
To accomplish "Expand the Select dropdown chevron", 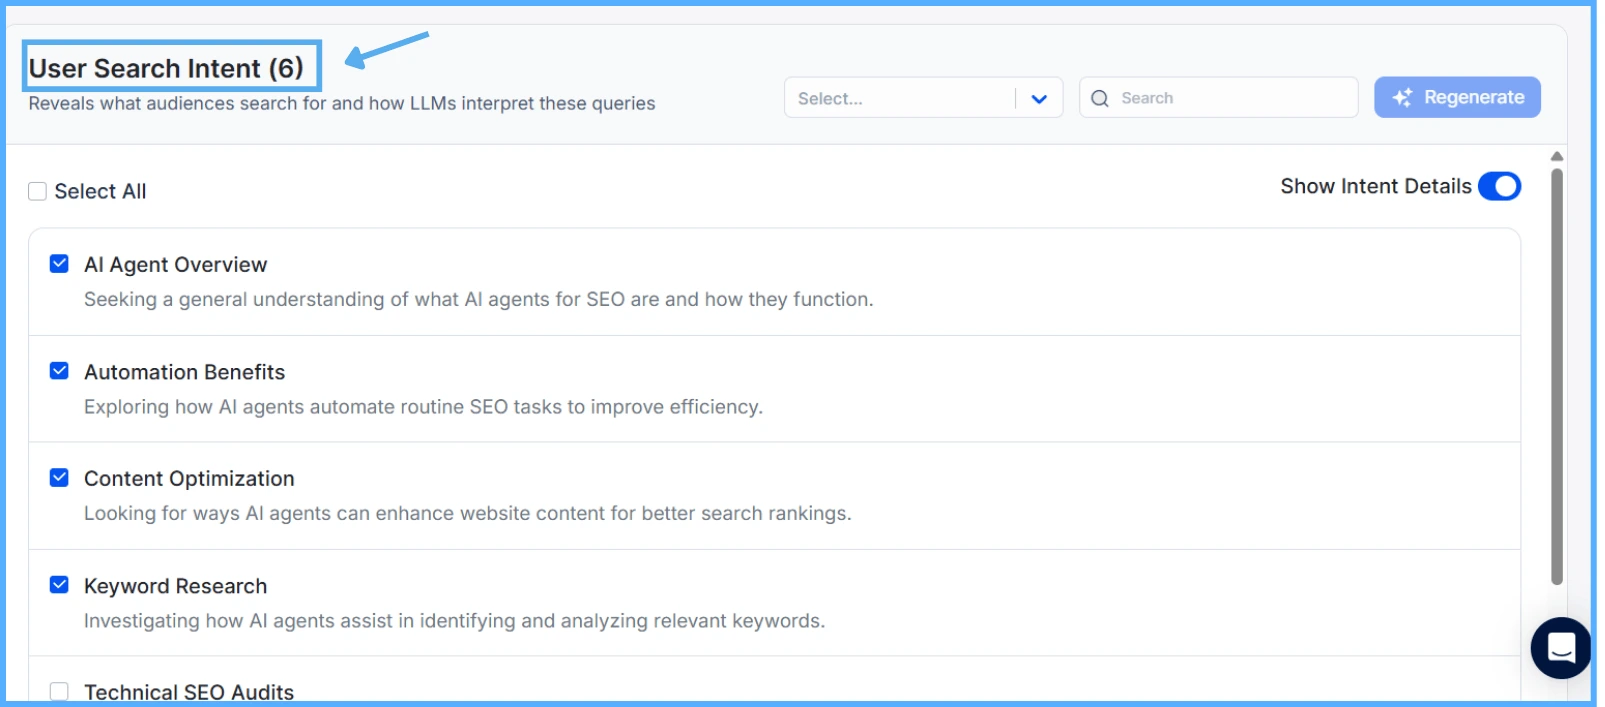I will click(x=1039, y=99).
